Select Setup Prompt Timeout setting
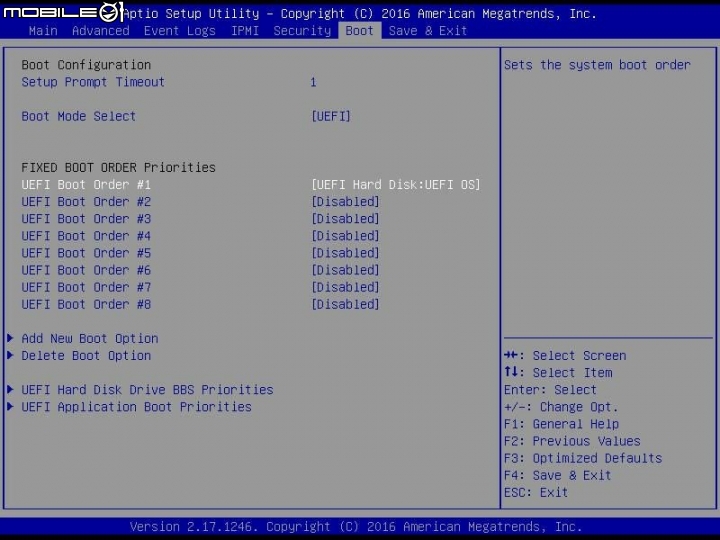The image size is (720, 540). point(93,82)
